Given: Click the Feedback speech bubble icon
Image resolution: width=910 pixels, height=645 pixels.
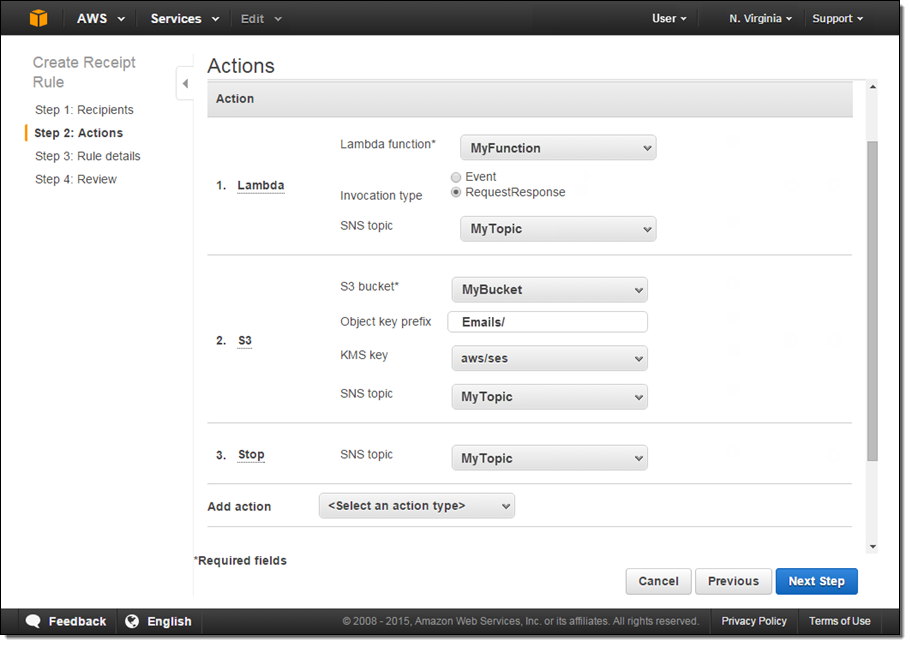Looking at the screenshot, I should point(33,621).
